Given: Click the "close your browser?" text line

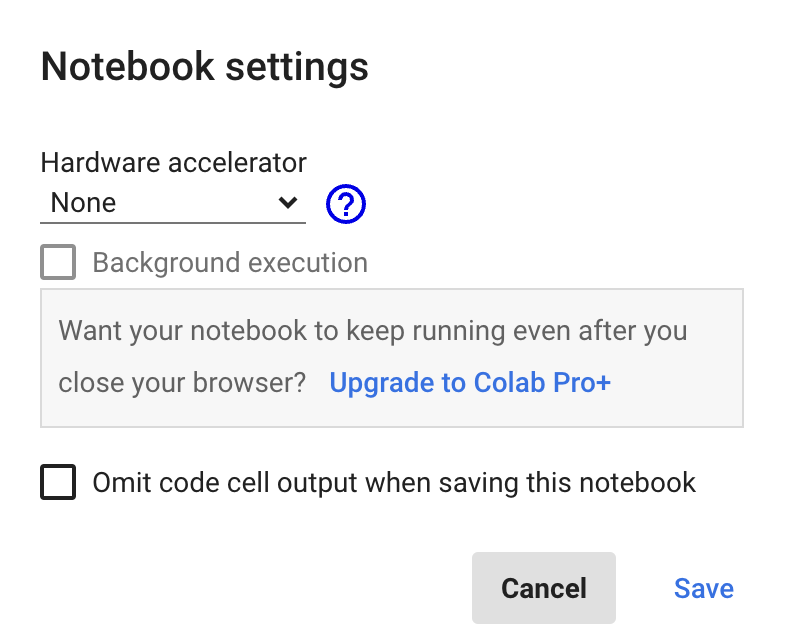Looking at the screenshot, I should (x=182, y=383).
